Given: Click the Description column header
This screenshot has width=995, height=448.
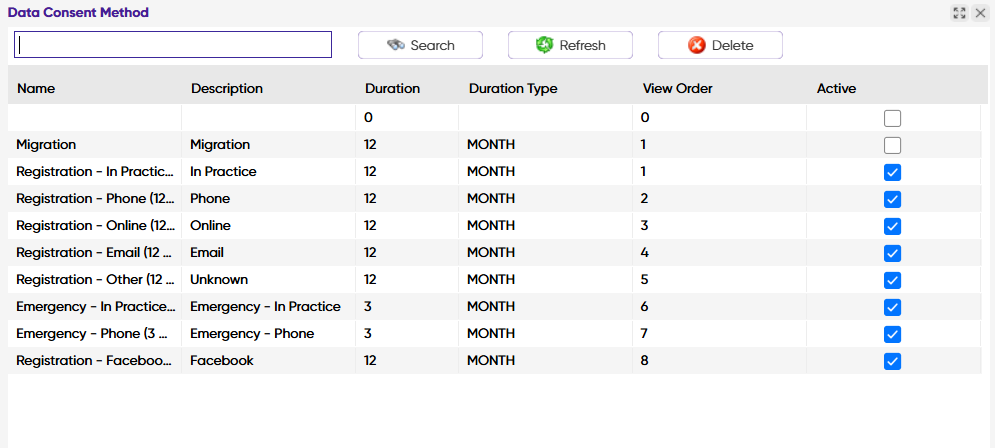Looking at the screenshot, I should tap(226, 89).
